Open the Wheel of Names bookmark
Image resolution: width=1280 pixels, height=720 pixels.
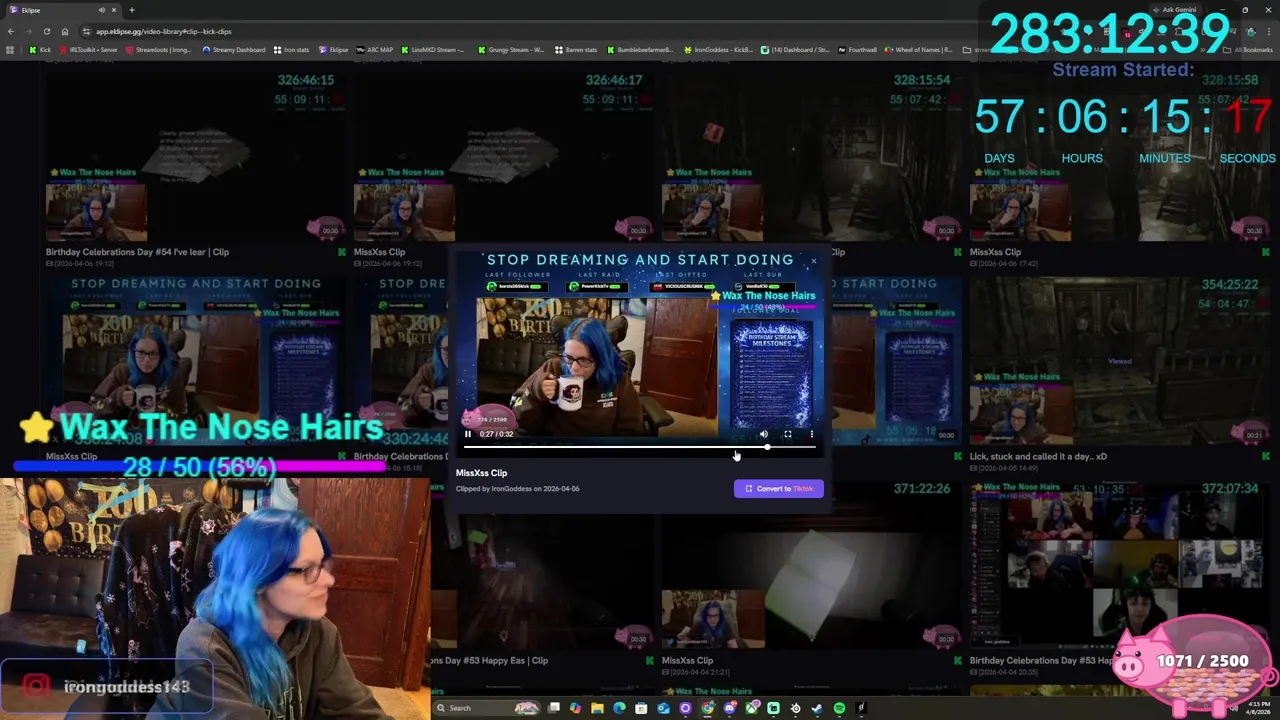(917, 50)
